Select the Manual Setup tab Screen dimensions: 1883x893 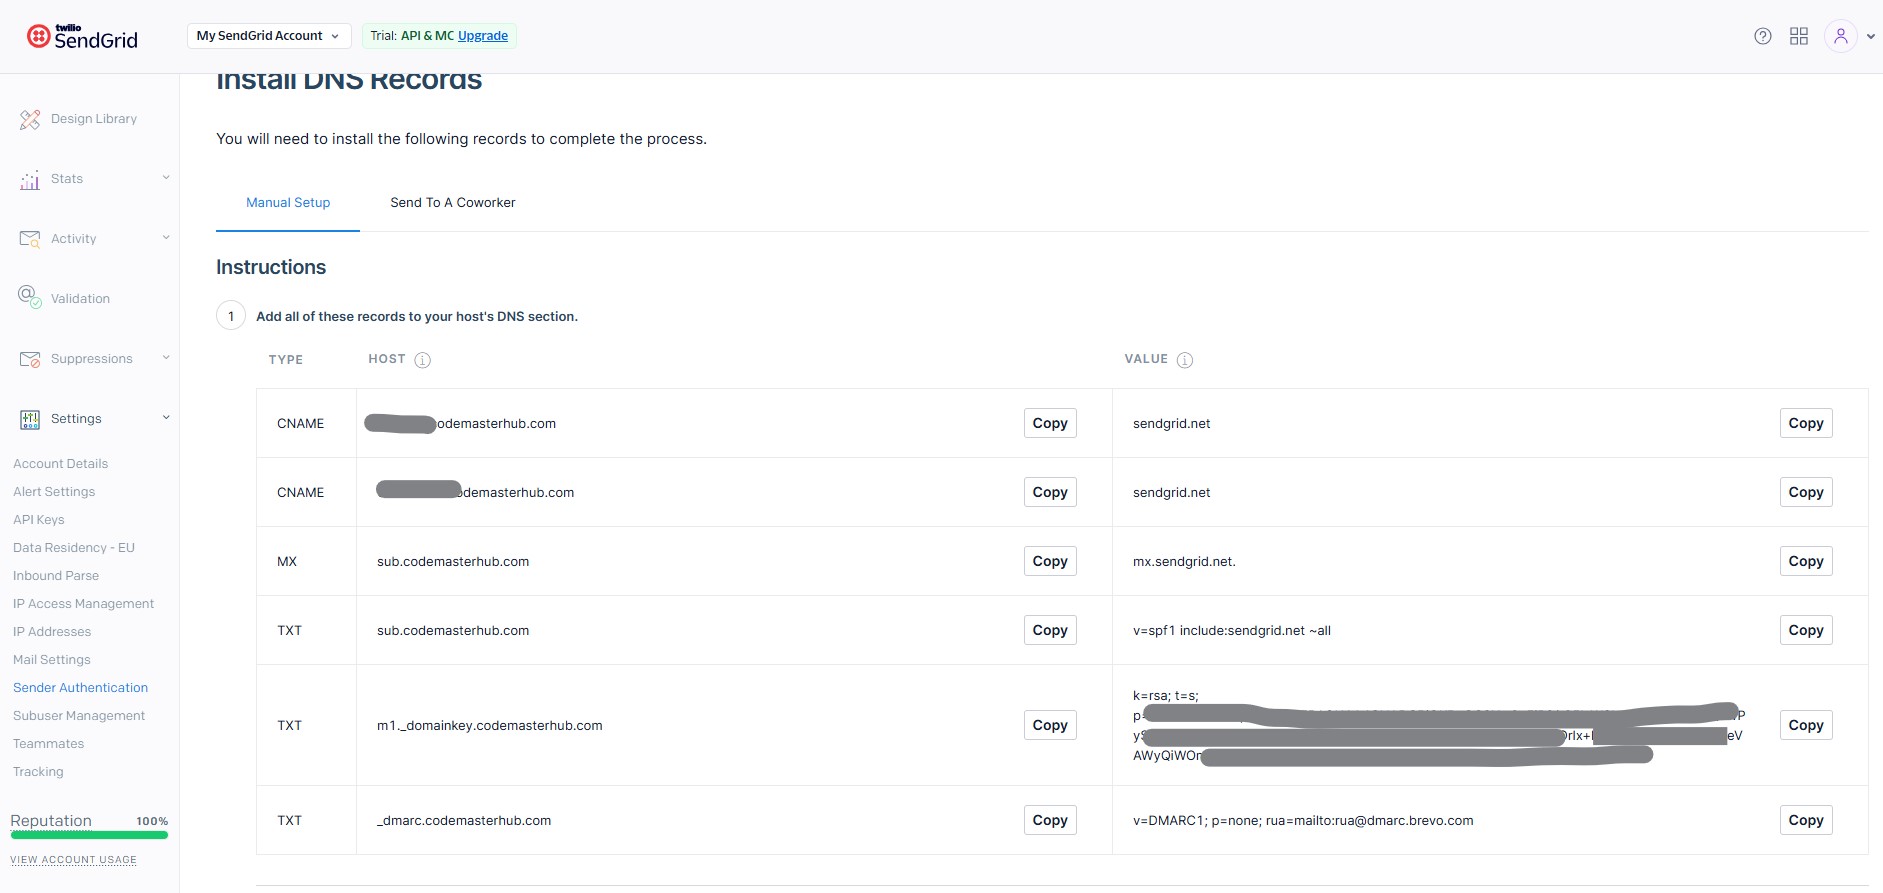(288, 203)
